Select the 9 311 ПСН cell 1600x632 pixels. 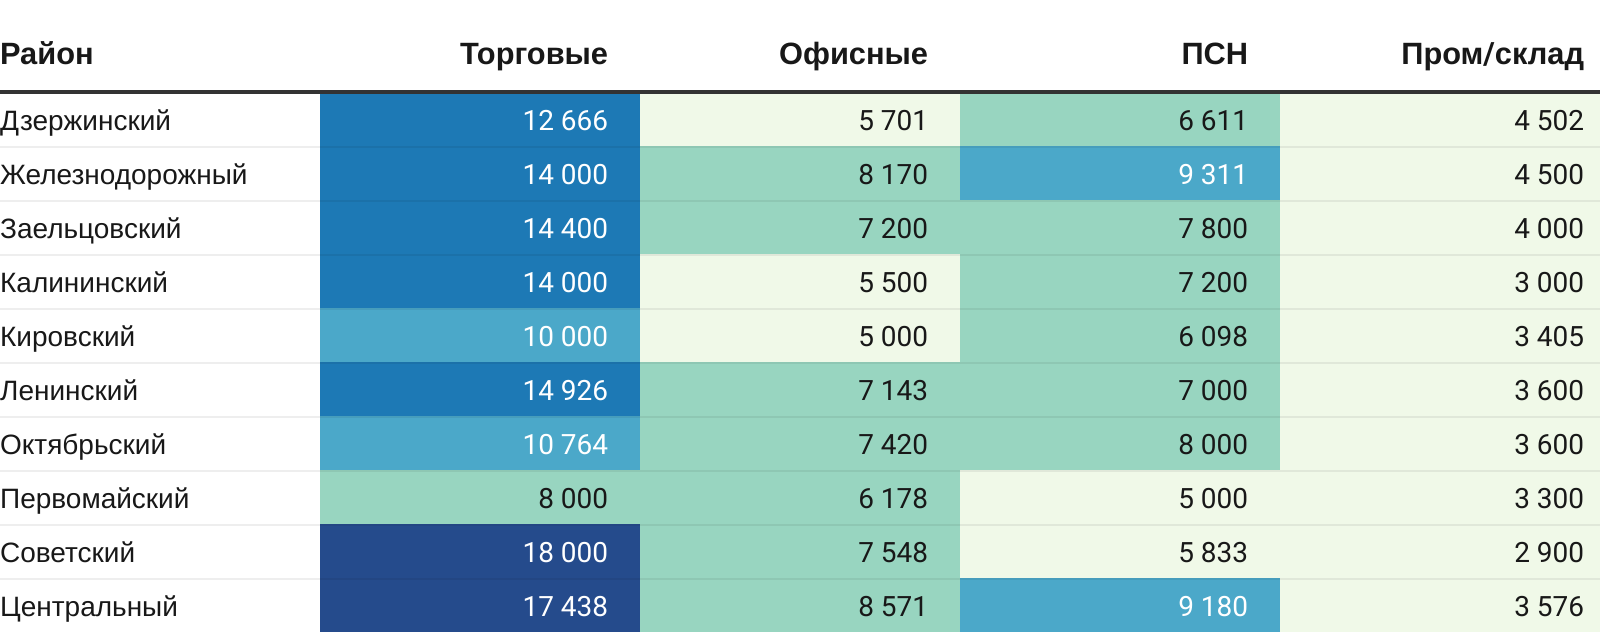[x=1212, y=175]
